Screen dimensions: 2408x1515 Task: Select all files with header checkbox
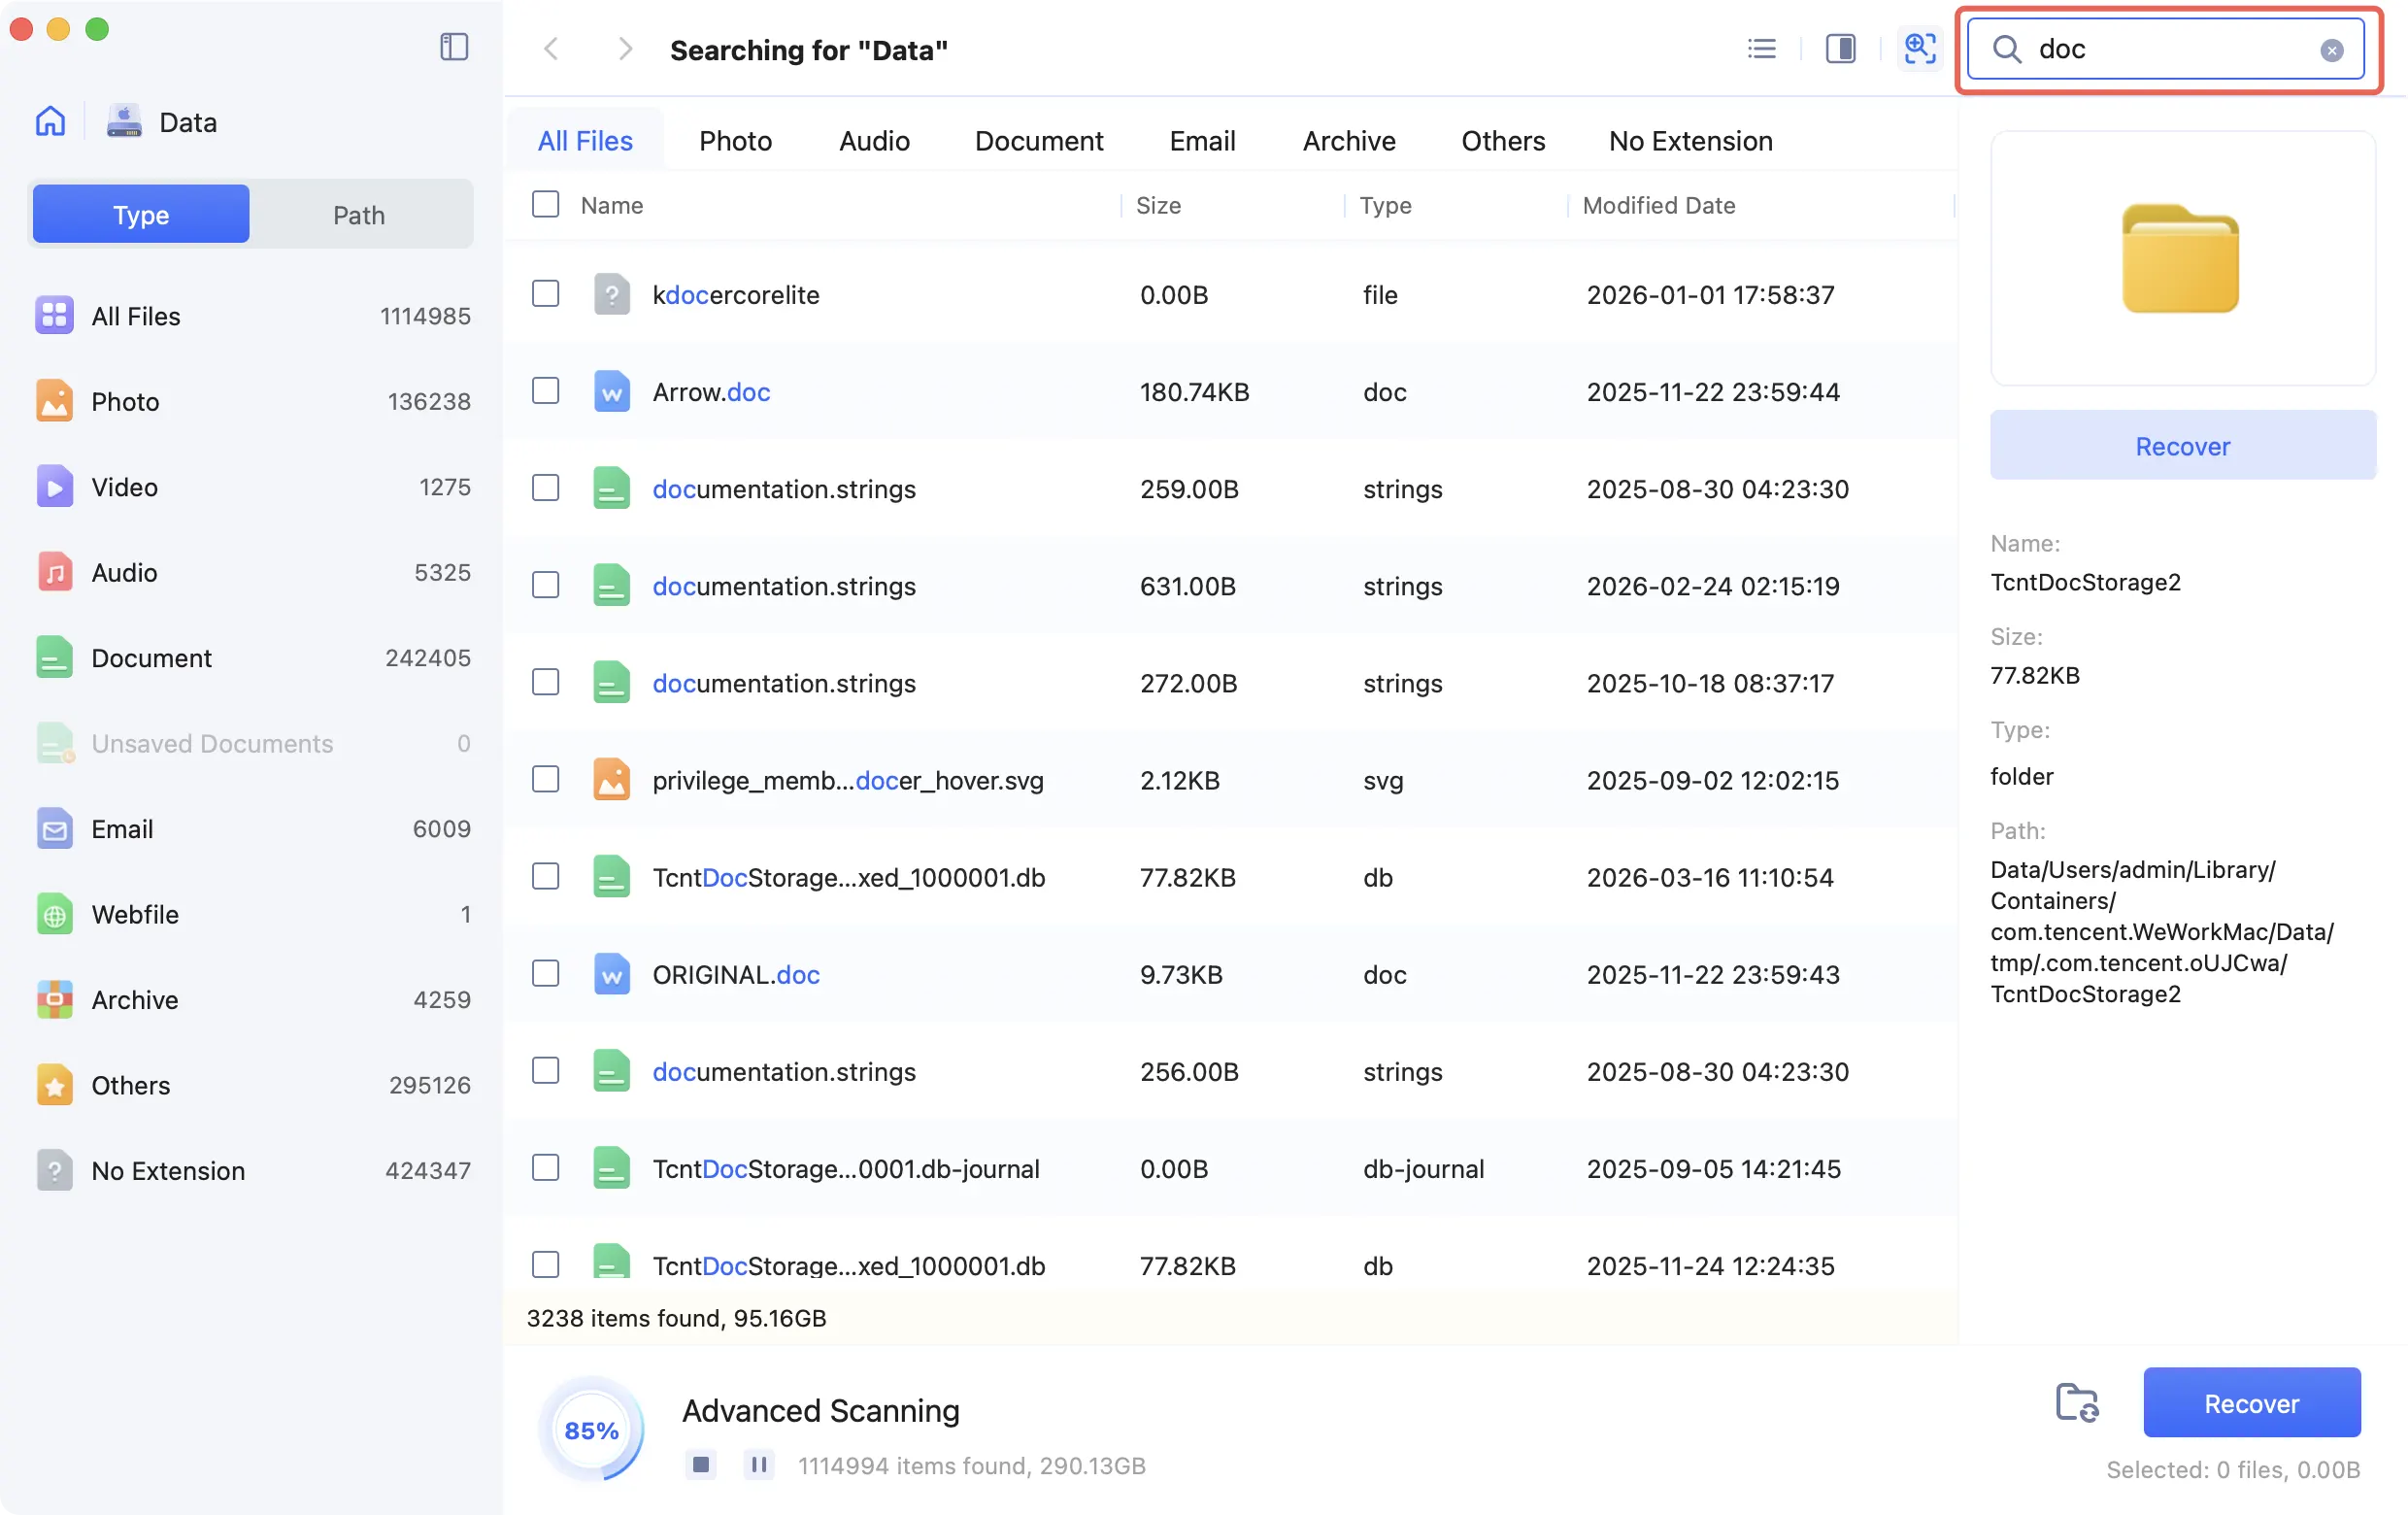545,204
